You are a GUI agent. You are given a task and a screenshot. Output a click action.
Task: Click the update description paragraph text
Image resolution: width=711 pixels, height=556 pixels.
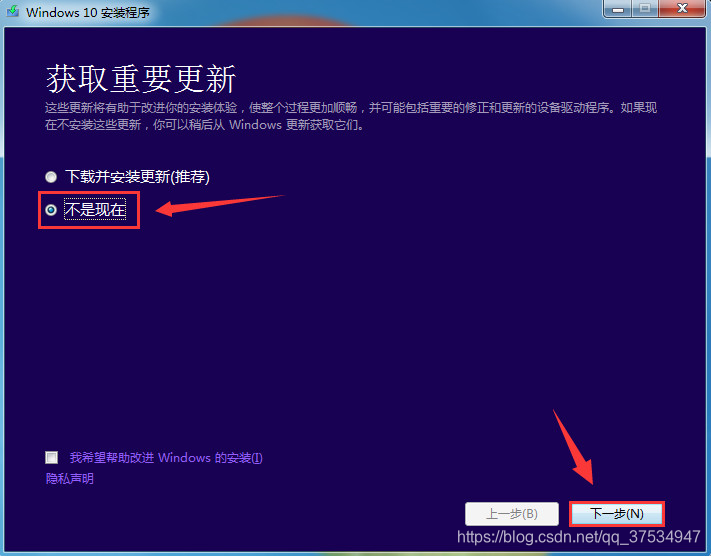[351, 116]
